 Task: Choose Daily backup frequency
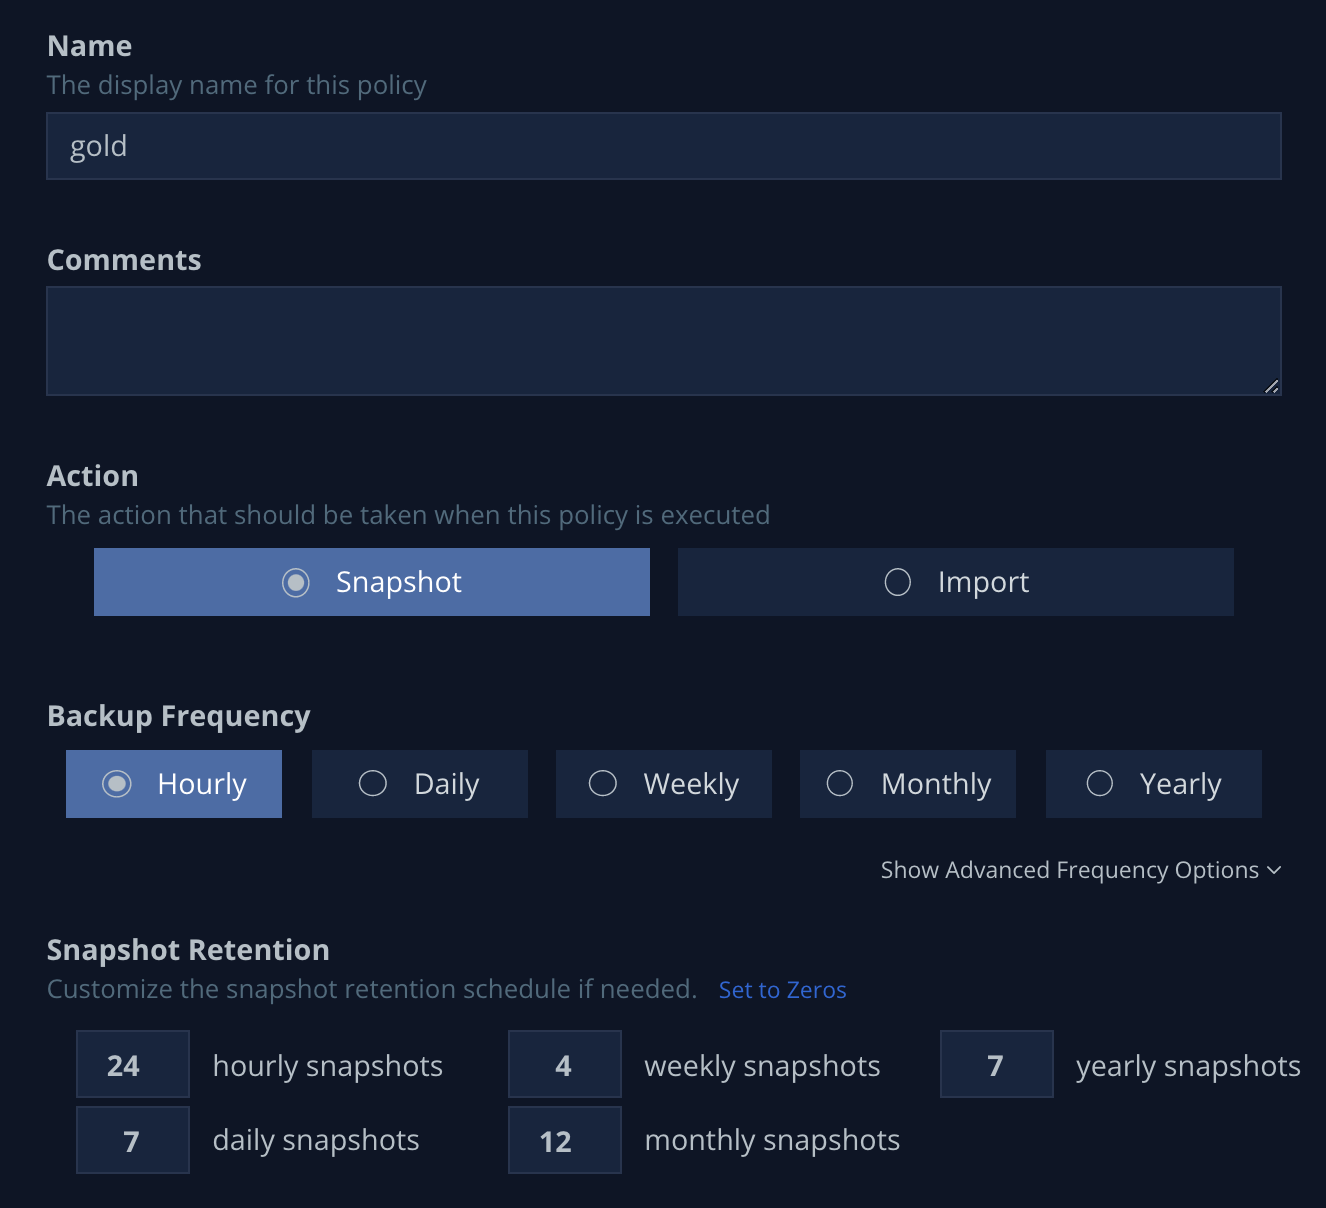(420, 784)
